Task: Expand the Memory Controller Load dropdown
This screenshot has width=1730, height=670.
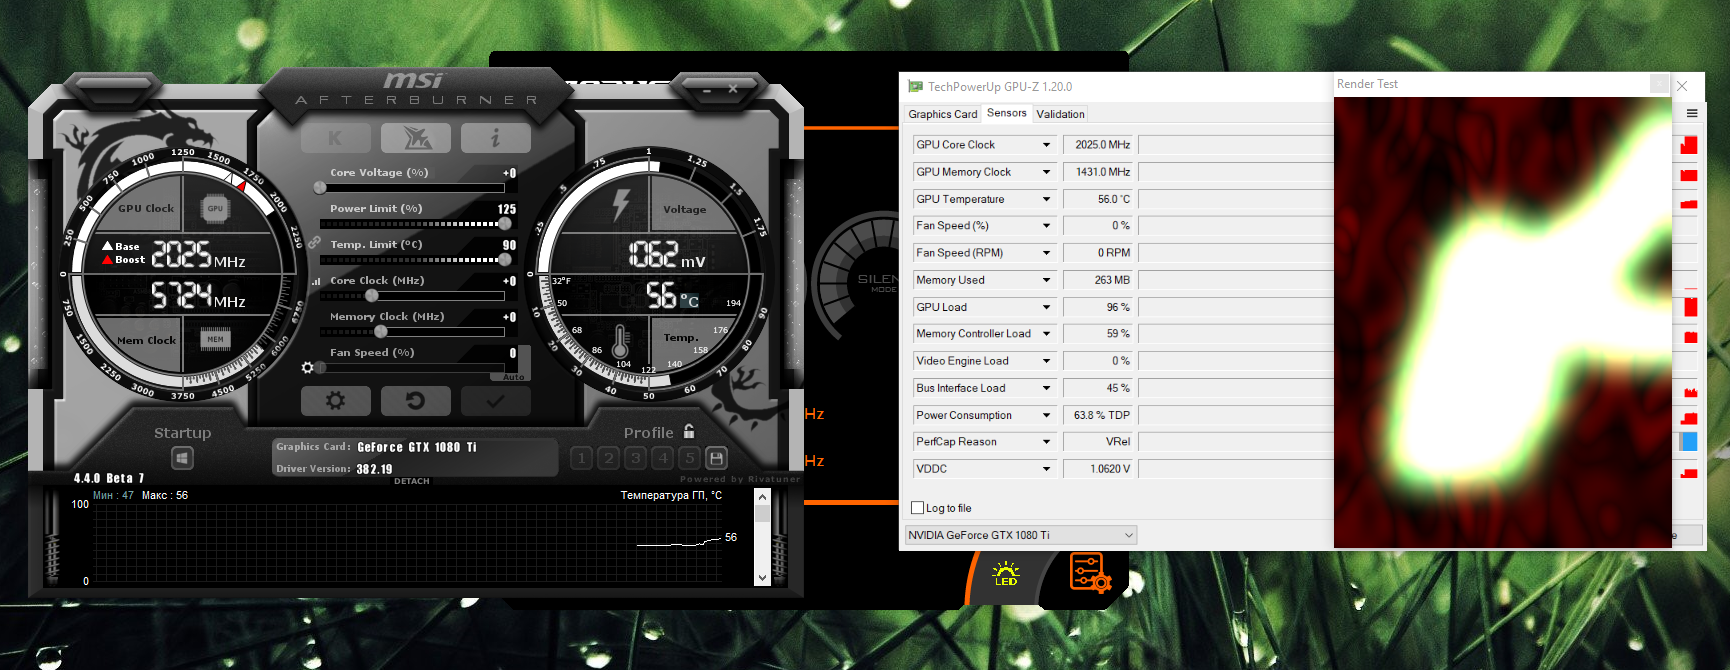Action: click(x=1047, y=334)
